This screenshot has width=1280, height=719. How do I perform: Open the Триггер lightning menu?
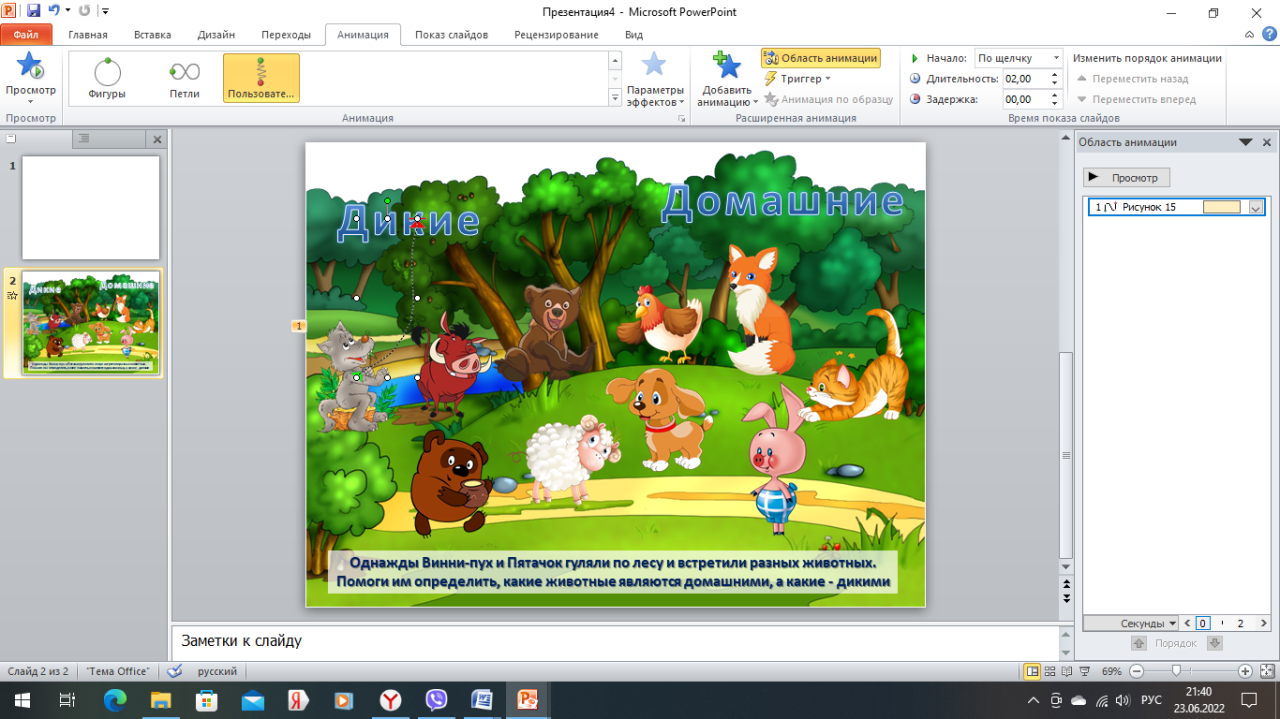click(797, 78)
